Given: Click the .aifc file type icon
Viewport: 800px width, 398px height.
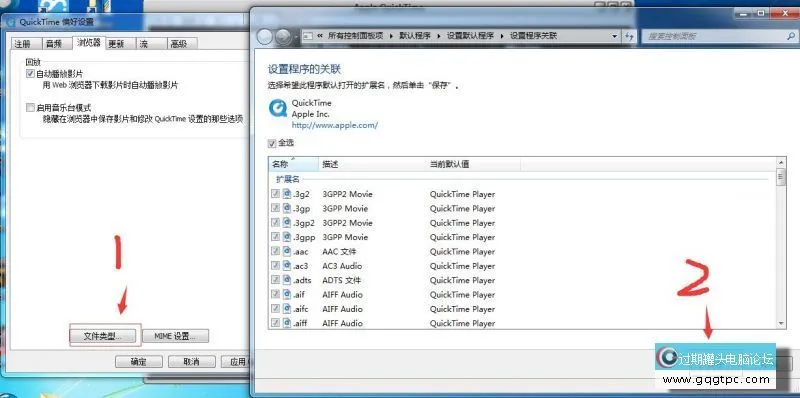Looking at the screenshot, I should [x=287, y=308].
